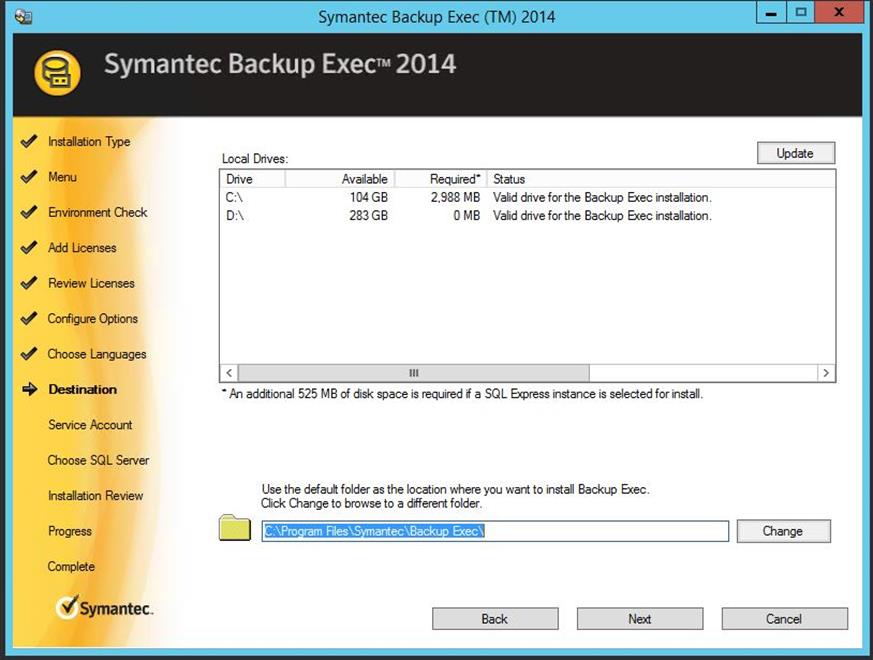Click the Available column header
Screen dimensions: 873x660
(x=340, y=179)
